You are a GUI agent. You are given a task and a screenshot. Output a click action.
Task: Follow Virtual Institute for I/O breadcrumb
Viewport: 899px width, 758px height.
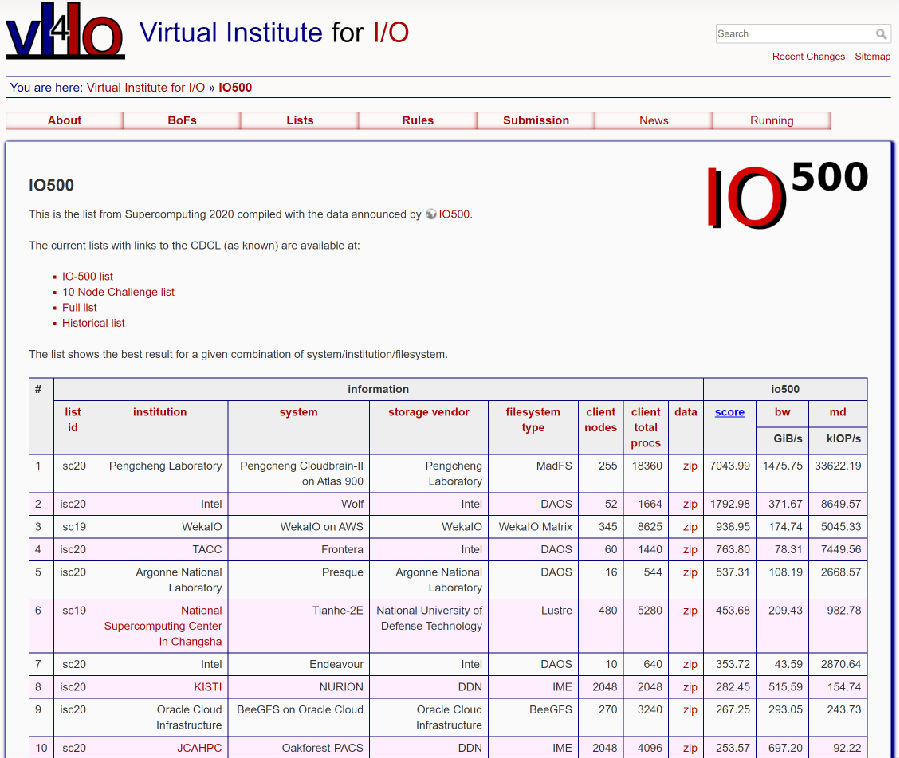pyautogui.click(x=146, y=88)
